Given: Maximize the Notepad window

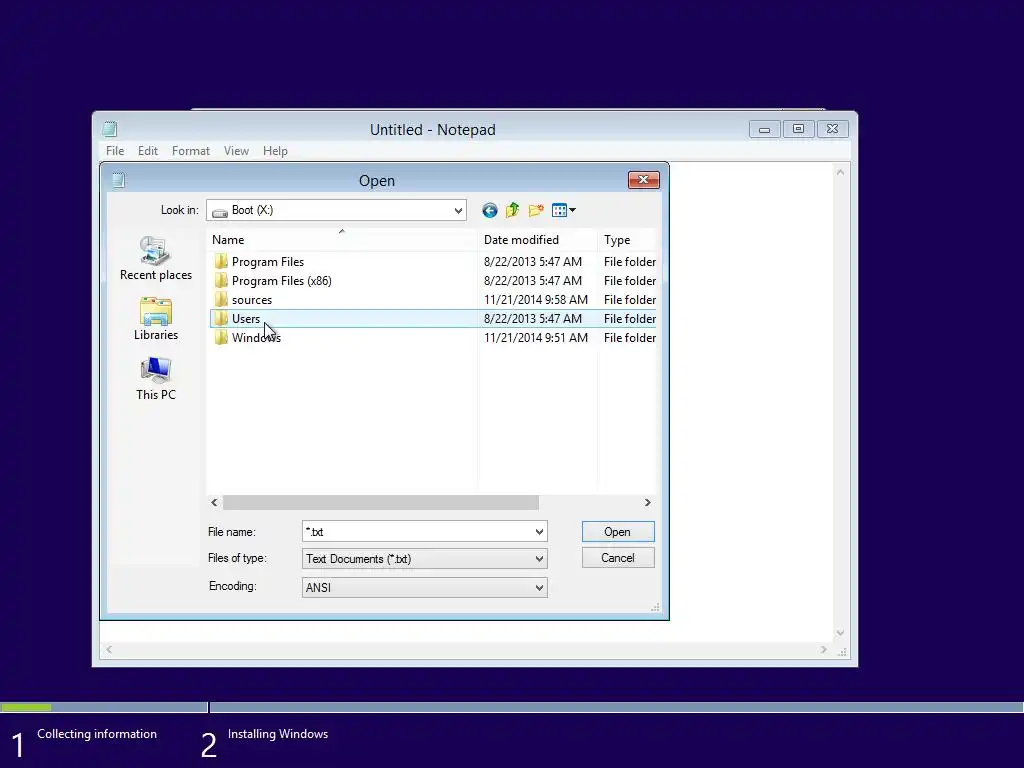Looking at the screenshot, I should pos(798,129).
